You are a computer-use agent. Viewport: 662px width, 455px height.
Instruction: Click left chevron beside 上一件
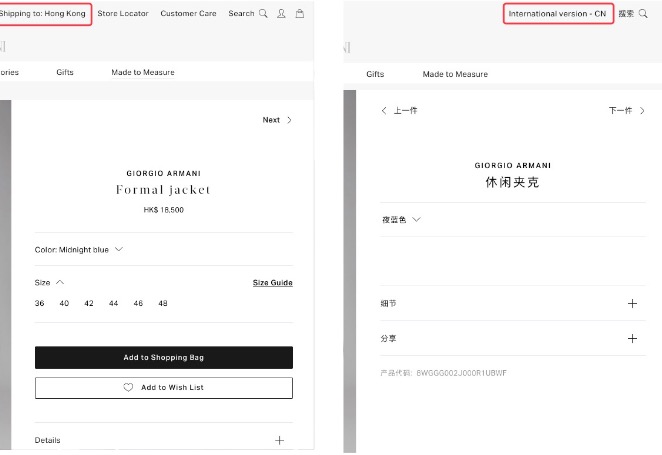click(384, 111)
